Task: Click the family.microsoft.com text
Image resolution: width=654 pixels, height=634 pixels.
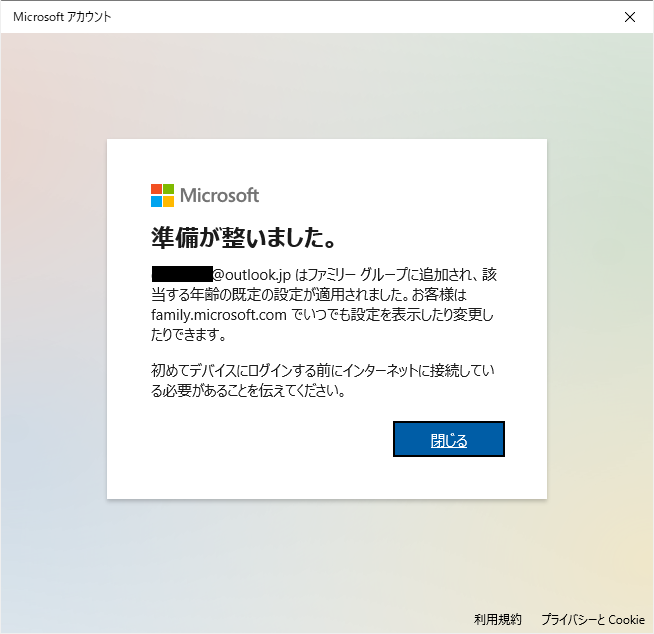Action: pos(219,314)
